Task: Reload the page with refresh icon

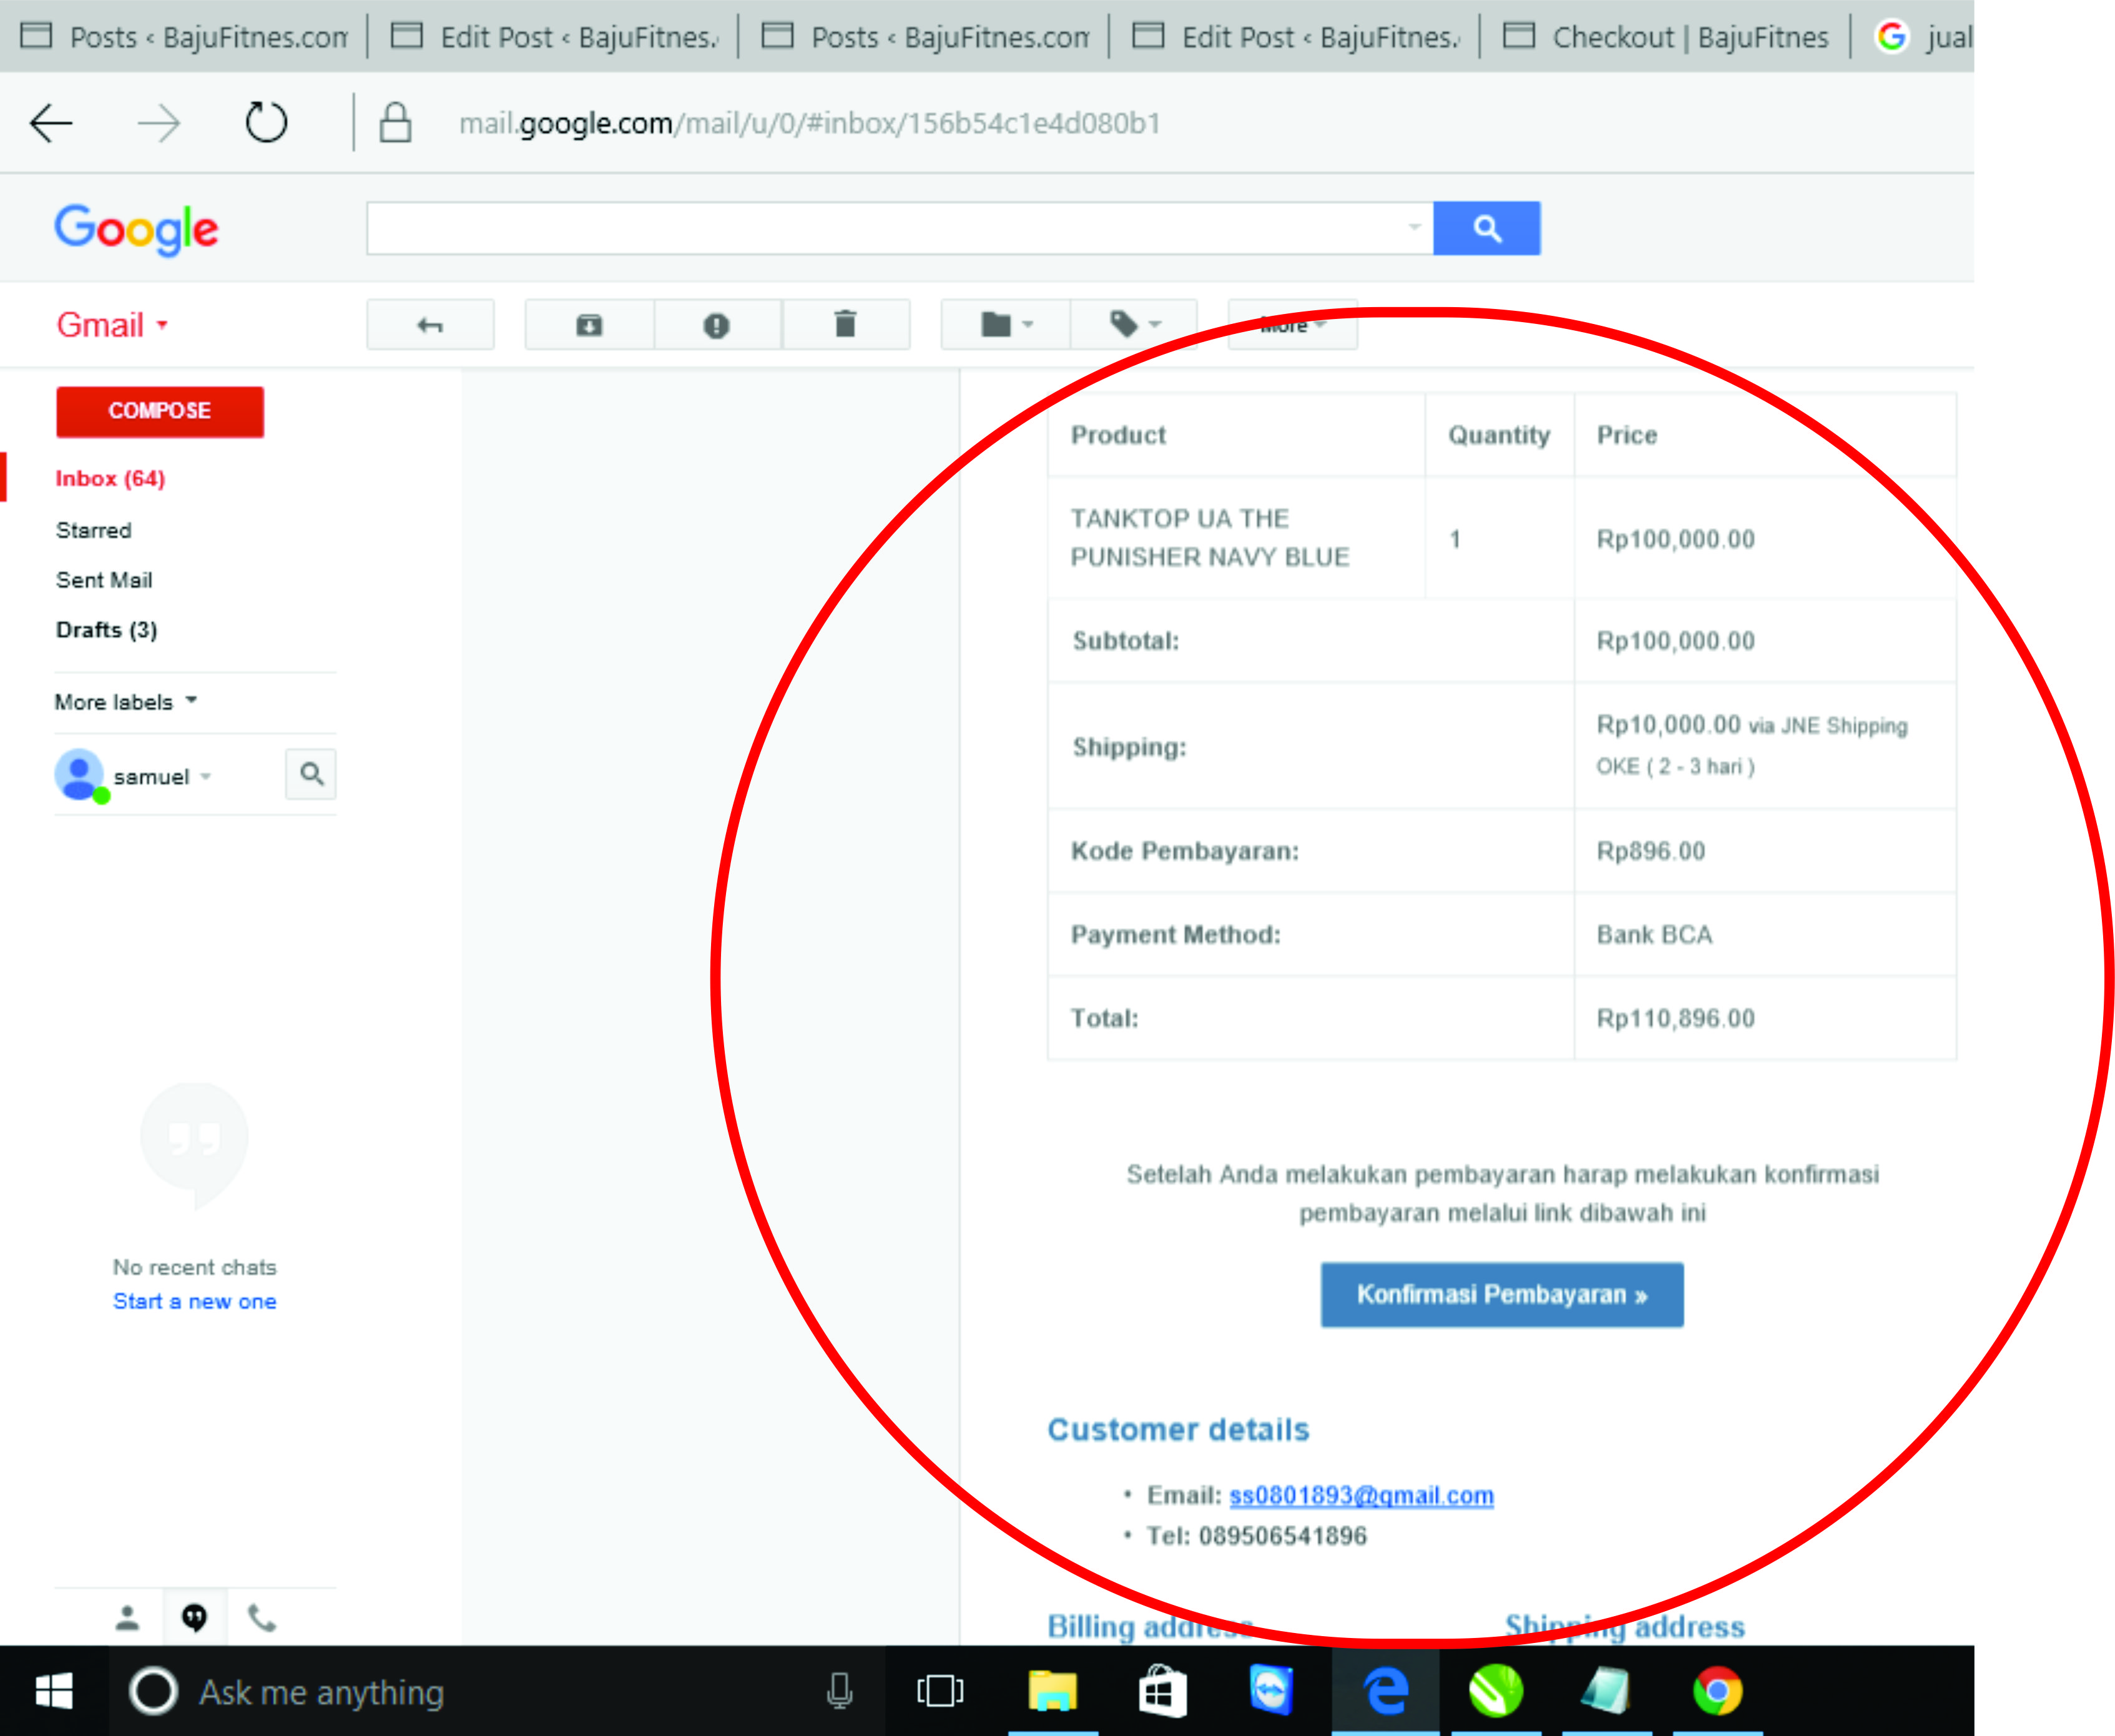Action: click(266, 123)
